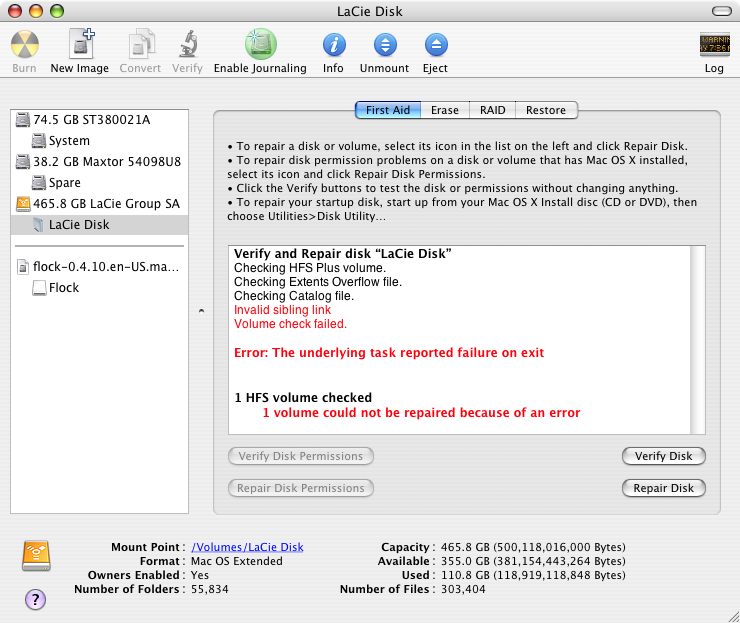740x623 pixels.
Task: Click the "Volume check failed." line
Action: (290, 324)
